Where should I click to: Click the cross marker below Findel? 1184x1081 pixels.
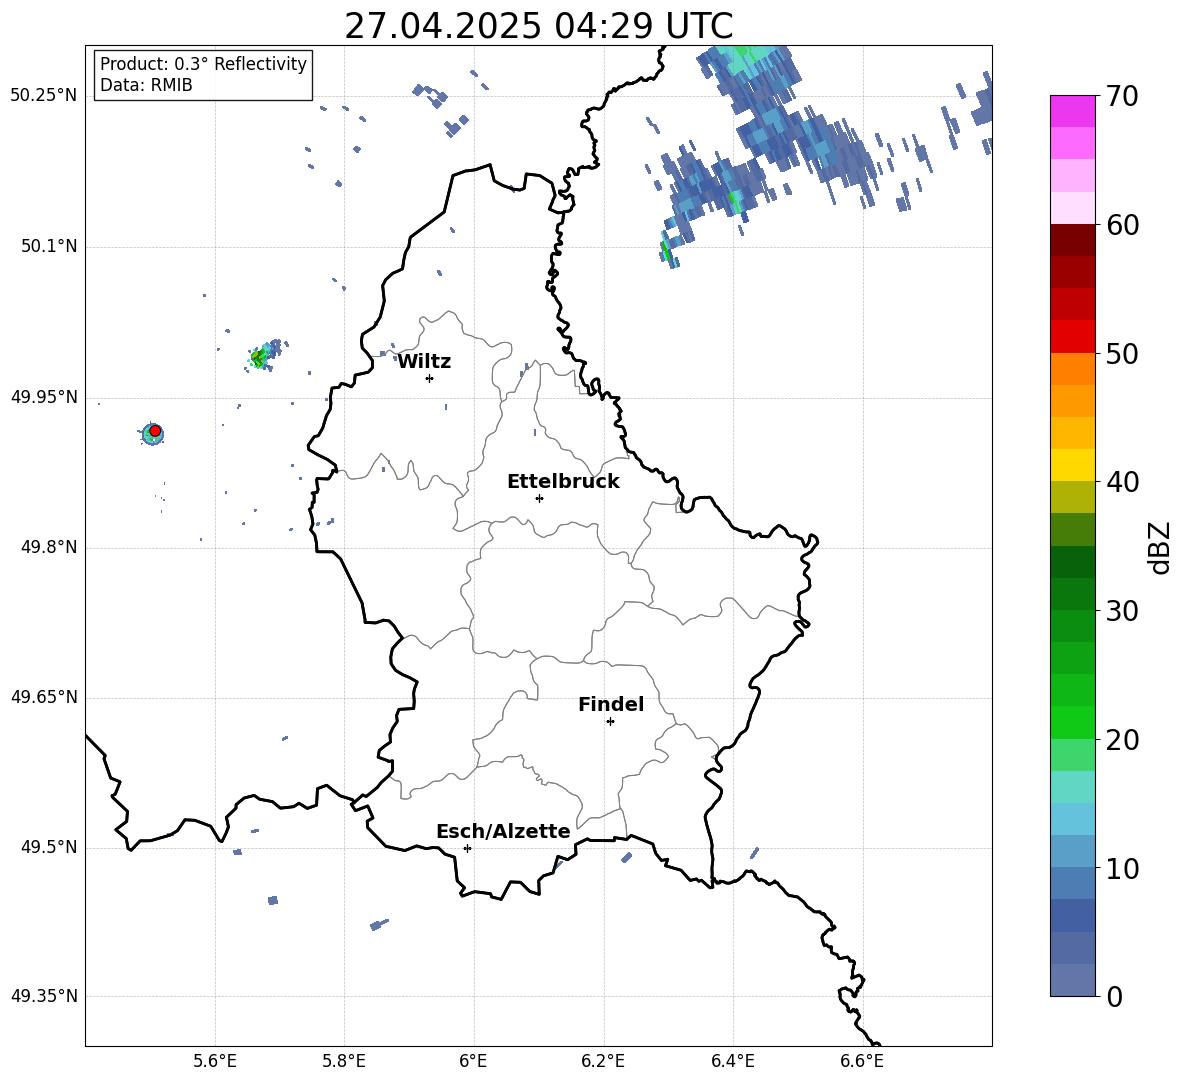pos(610,722)
